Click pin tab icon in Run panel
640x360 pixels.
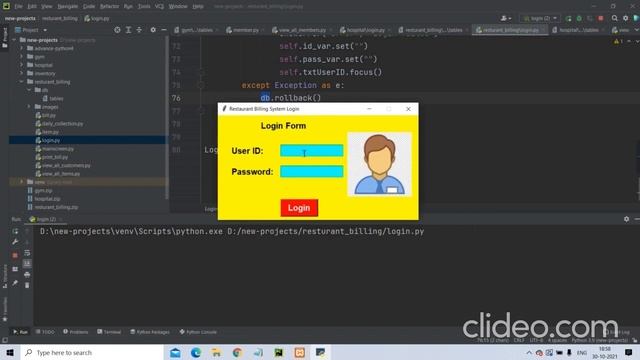(15, 282)
